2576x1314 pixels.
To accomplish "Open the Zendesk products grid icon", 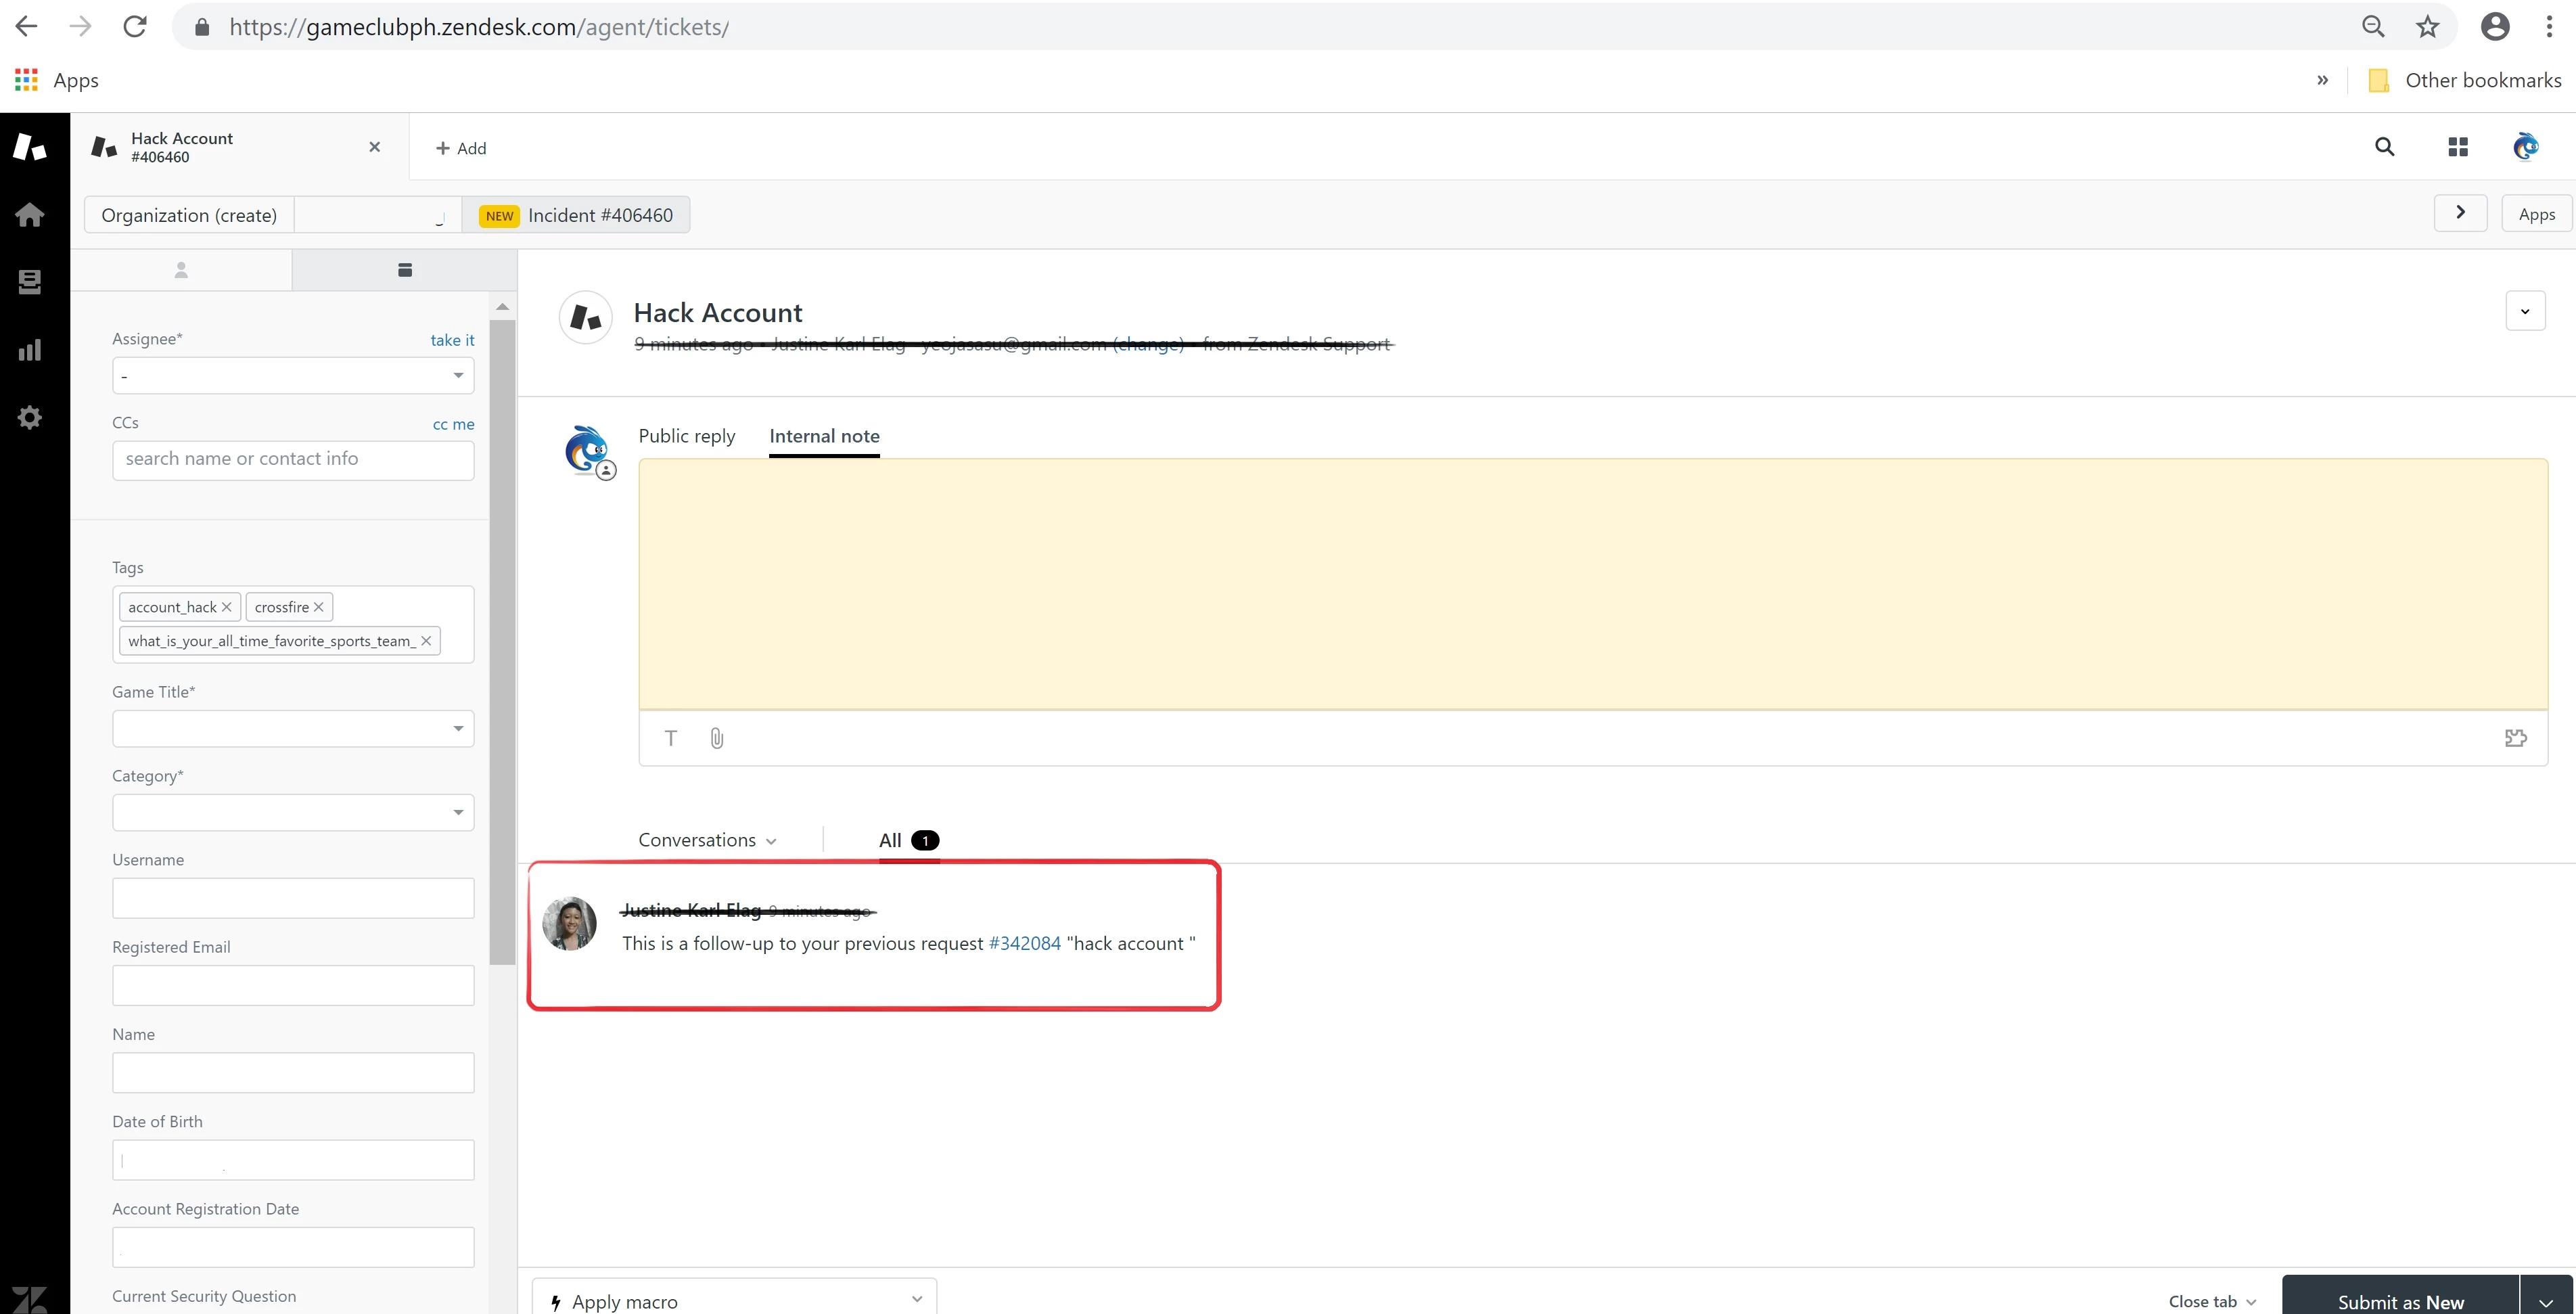I will (x=2458, y=148).
